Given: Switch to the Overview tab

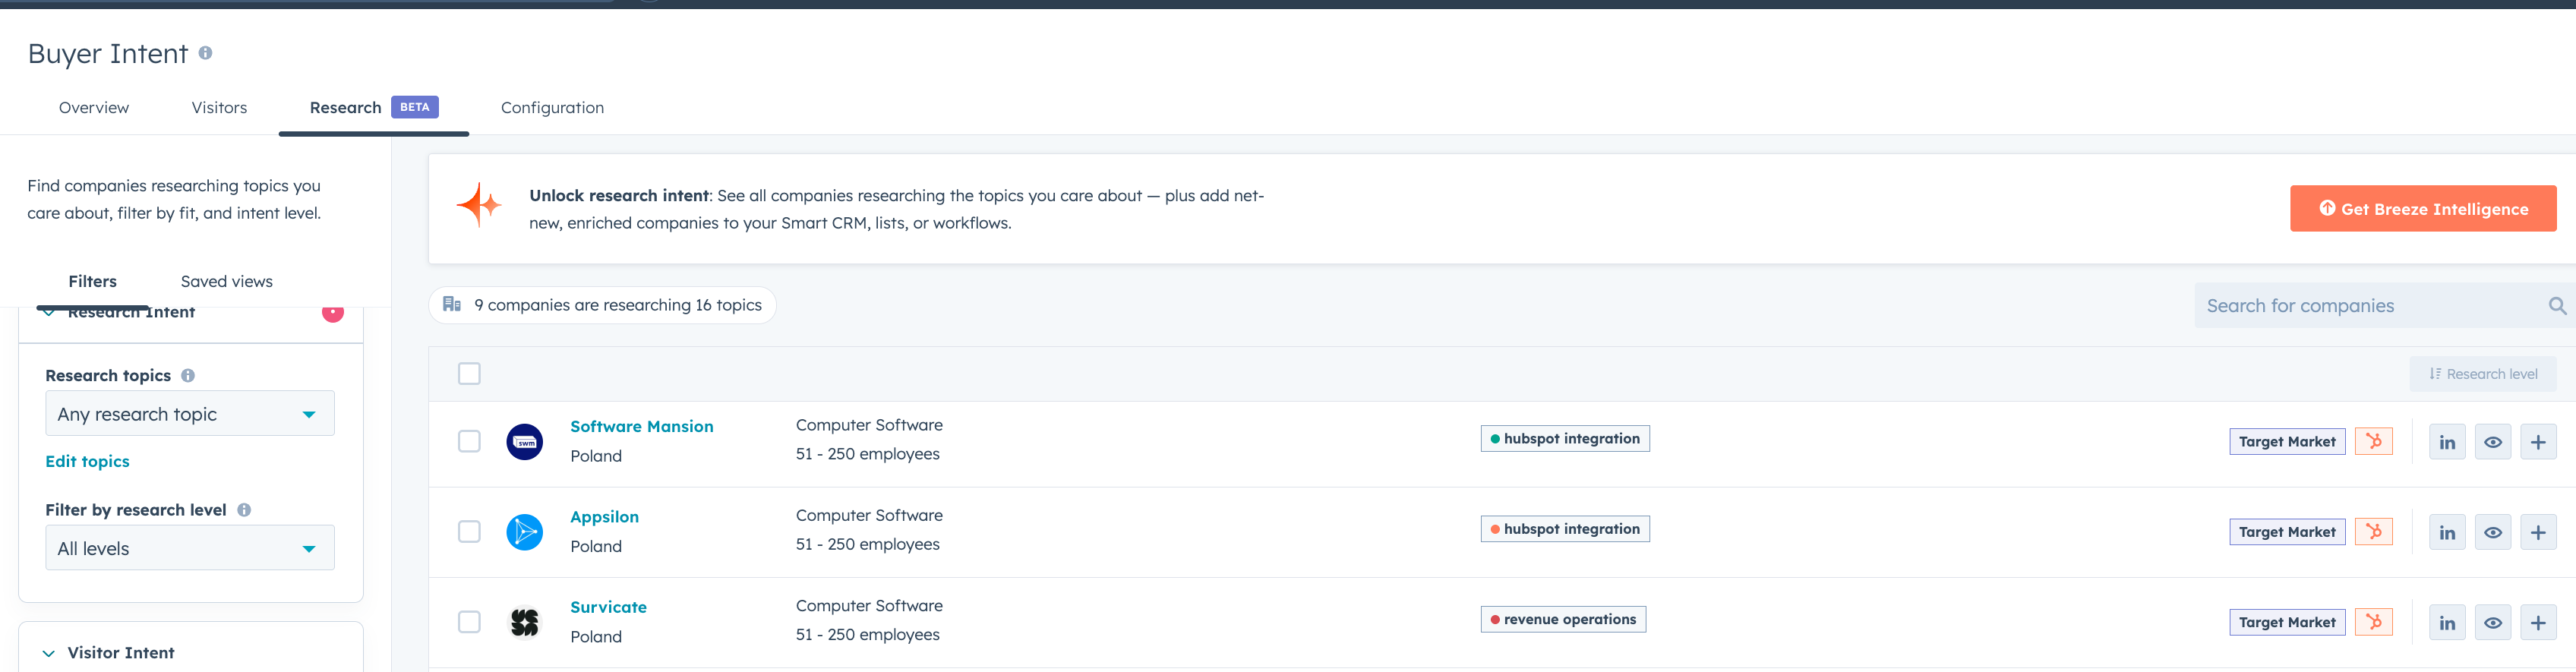Looking at the screenshot, I should tap(94, 107).
